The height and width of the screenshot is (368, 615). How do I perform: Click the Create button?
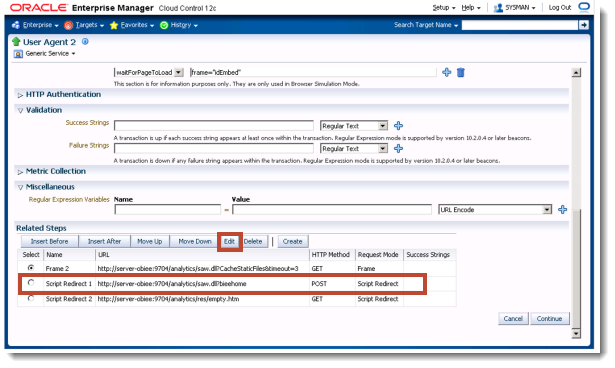[293, 242]
